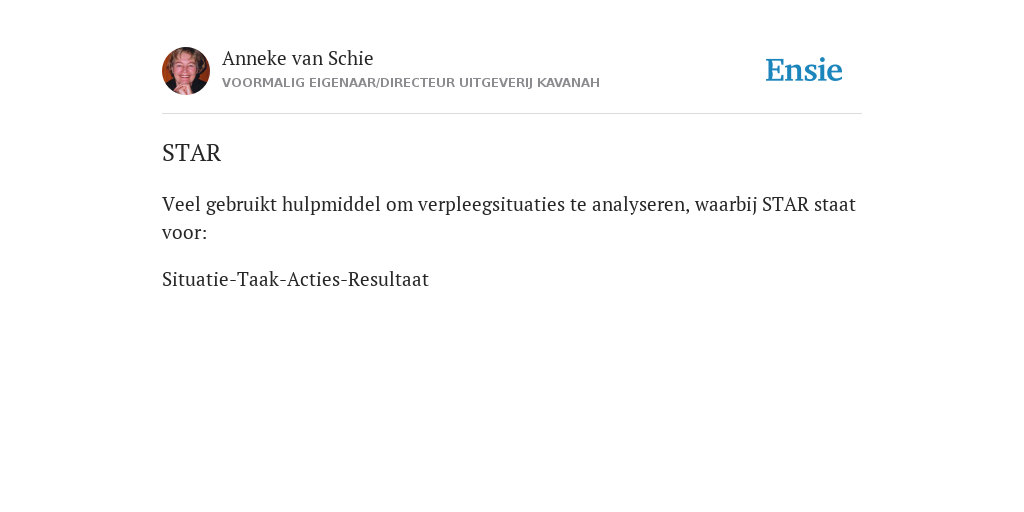Select the STAR heading
Screen dimensions: 1024x512
pos(191,153)
